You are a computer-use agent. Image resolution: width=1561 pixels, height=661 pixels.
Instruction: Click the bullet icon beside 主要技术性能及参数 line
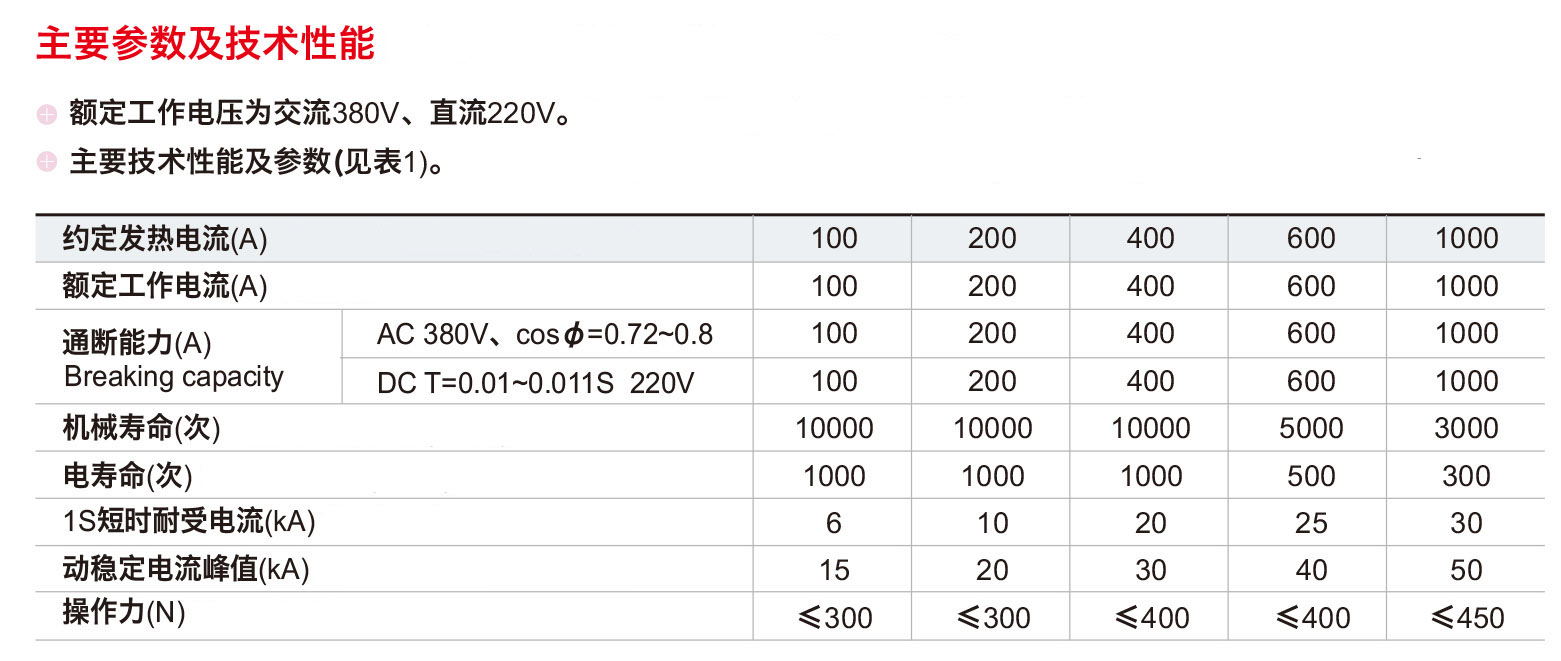tap(47, 162)
